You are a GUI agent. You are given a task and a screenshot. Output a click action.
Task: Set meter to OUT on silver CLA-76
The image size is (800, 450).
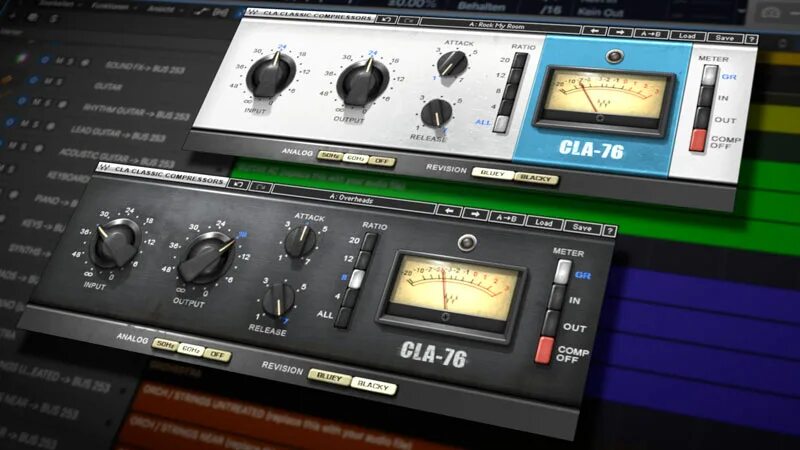point(703,118)
